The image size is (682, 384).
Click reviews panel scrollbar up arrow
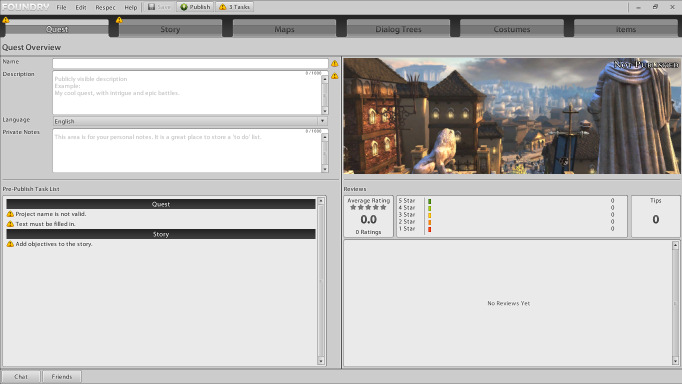point(675,245)
